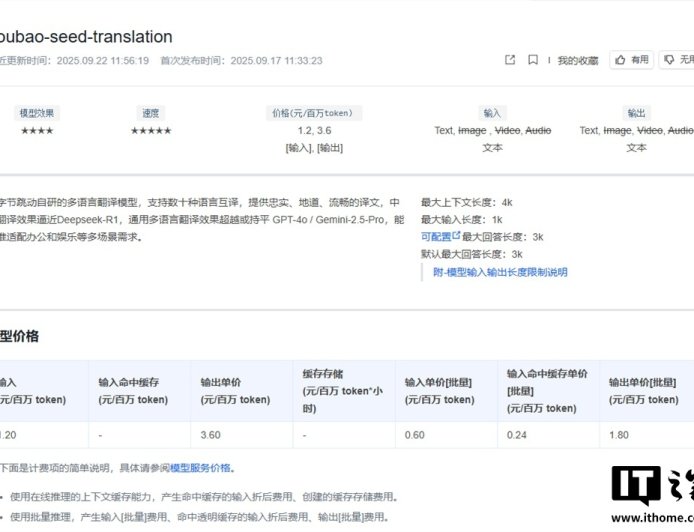Click the 输入 modality label pill

point(492,113)
